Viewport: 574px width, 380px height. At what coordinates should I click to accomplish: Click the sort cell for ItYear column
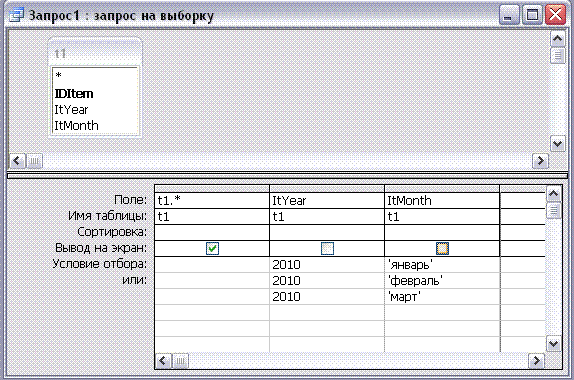click(327, 232)
